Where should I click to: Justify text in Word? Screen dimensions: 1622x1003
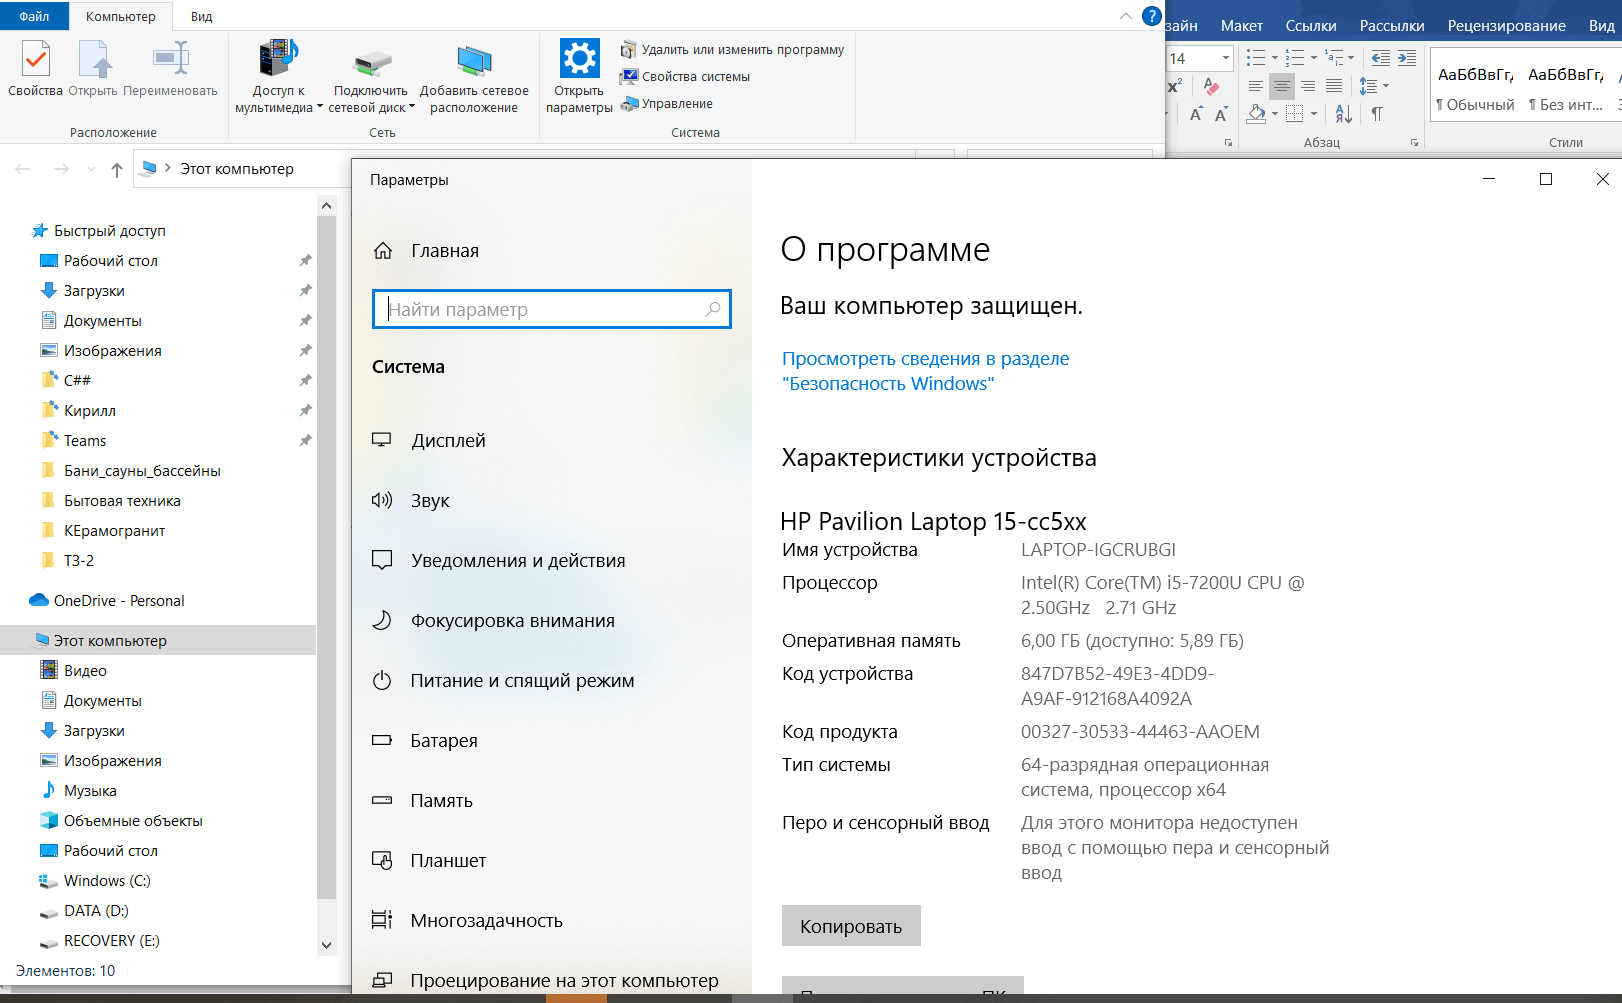1334,87
